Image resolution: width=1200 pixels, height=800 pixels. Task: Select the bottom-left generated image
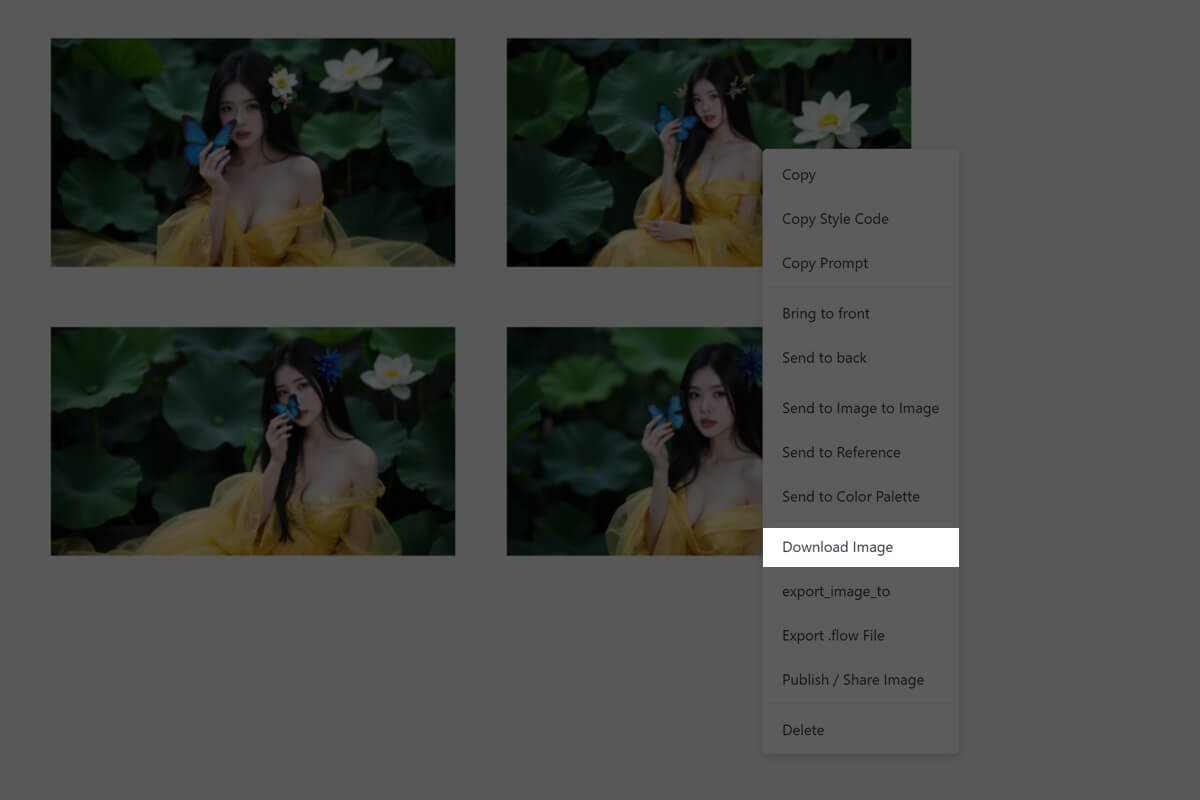click(x=253, y=441)
